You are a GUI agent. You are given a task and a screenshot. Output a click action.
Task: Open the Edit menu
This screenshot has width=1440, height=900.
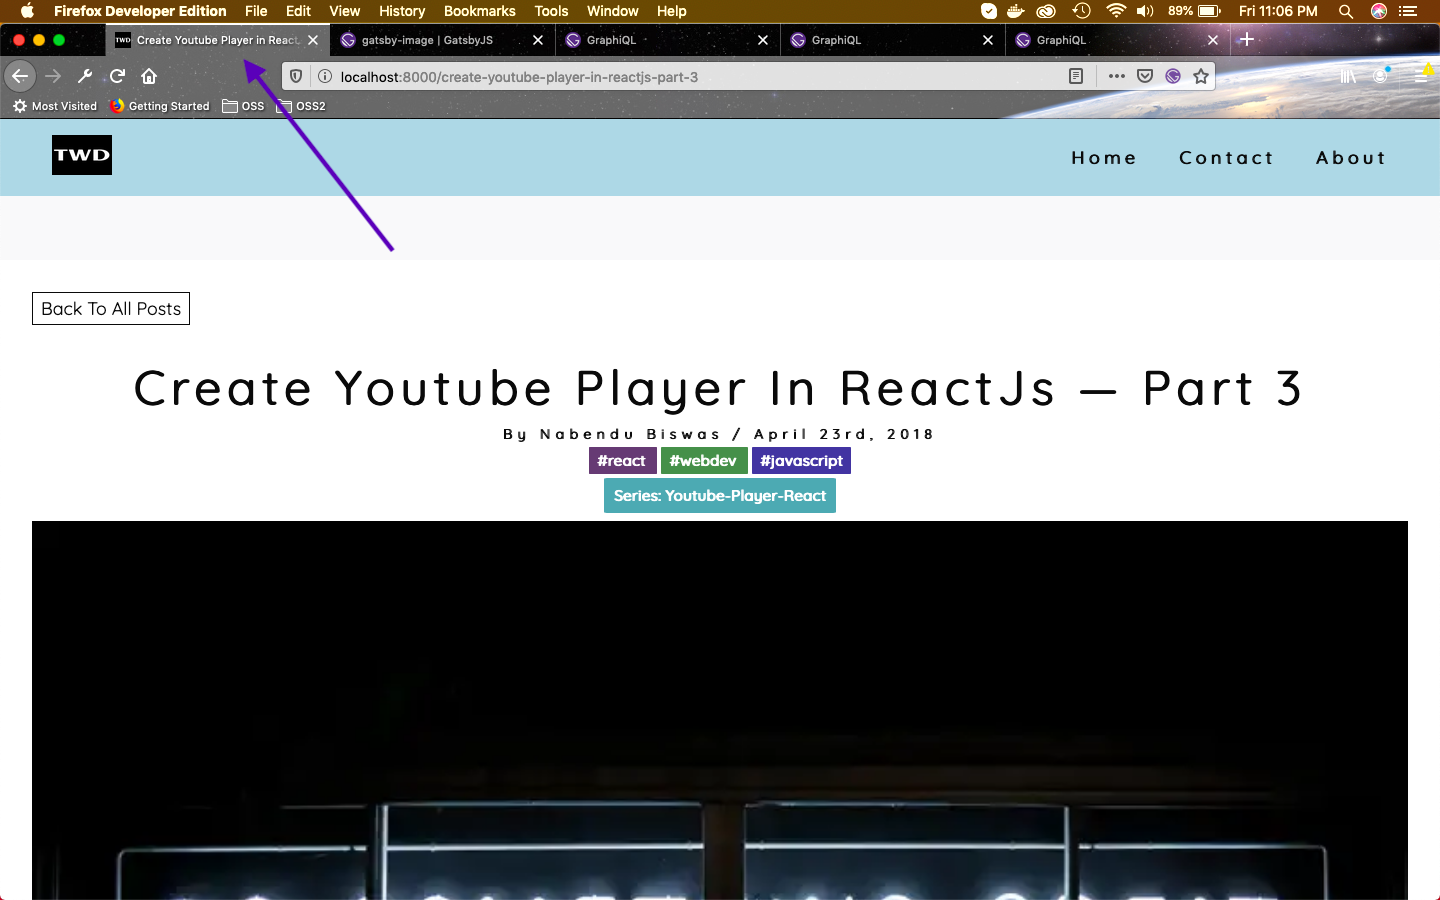298,11
